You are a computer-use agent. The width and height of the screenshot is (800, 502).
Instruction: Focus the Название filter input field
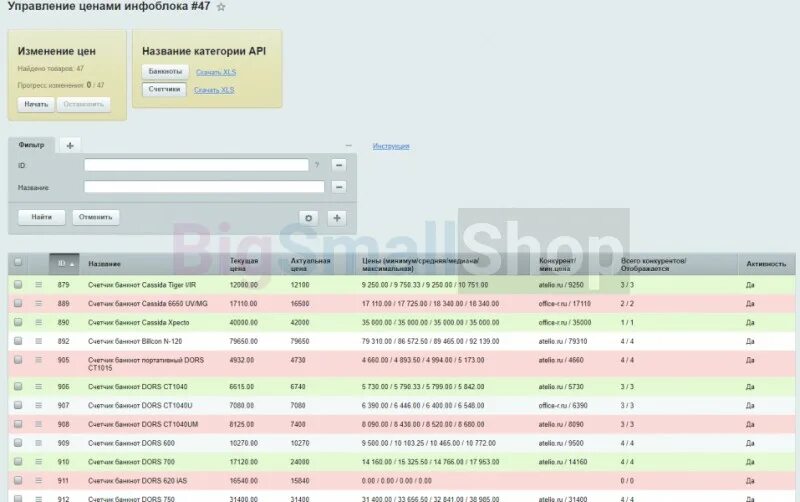click(204, 187)
